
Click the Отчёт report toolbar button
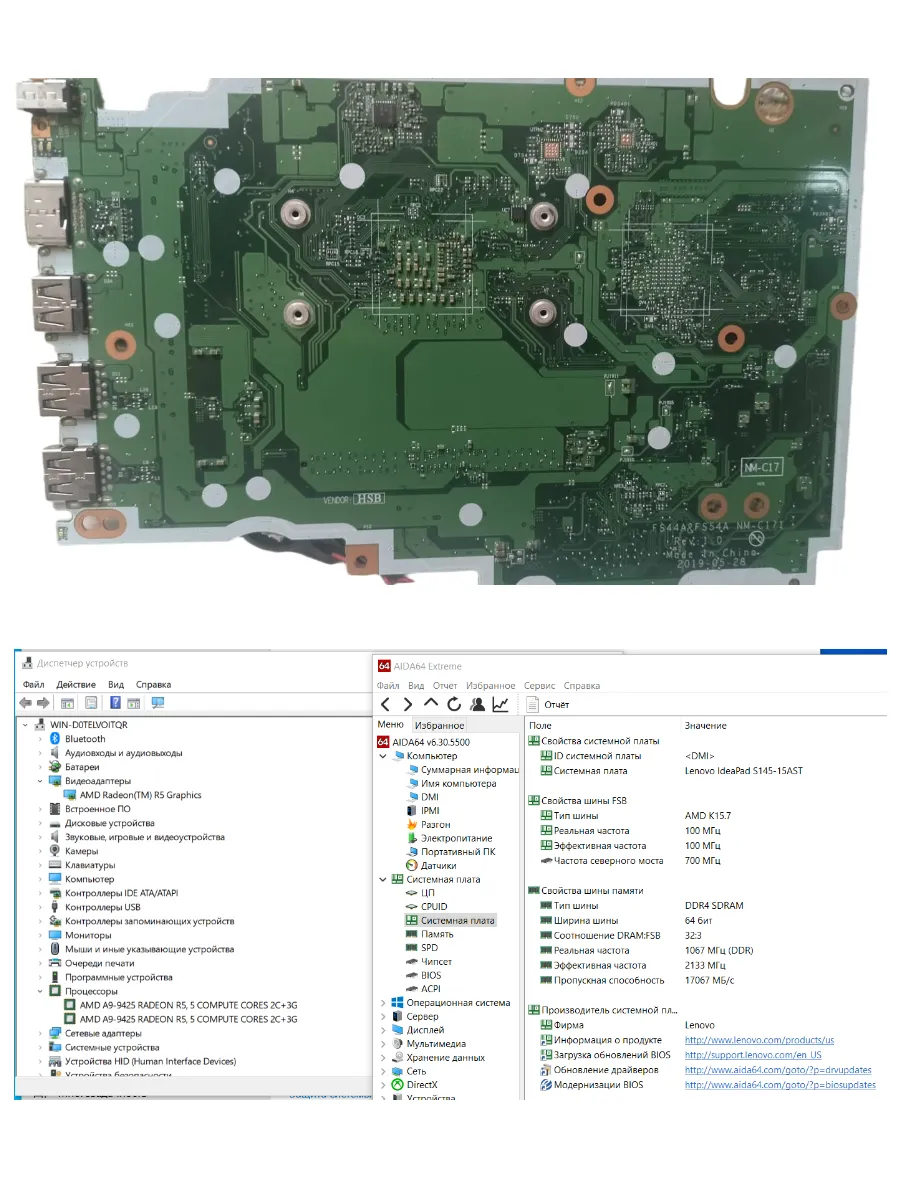(x=548, y=705)
